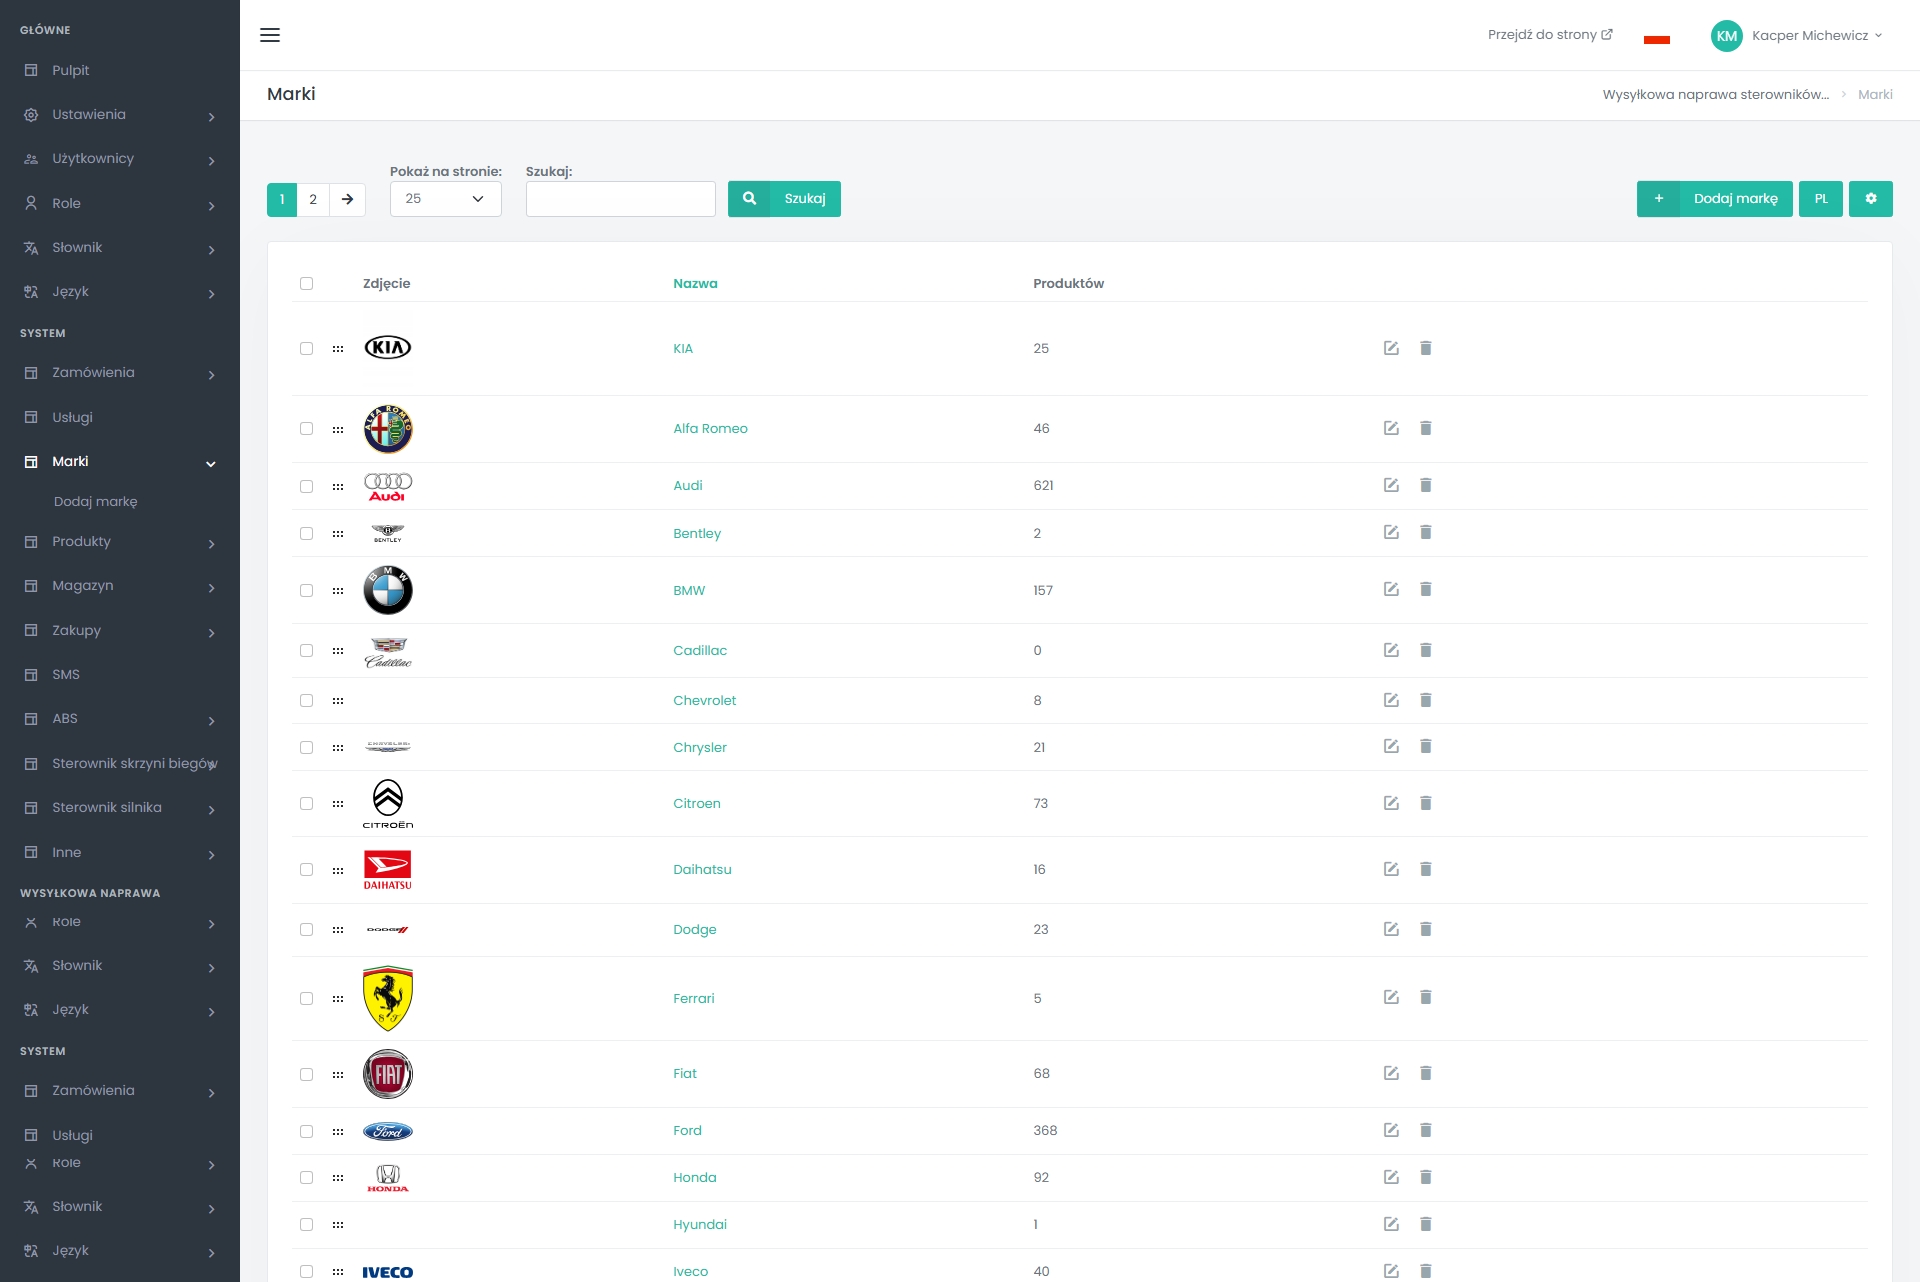Collapse the Marki sidebar menu

pos(120,462)
